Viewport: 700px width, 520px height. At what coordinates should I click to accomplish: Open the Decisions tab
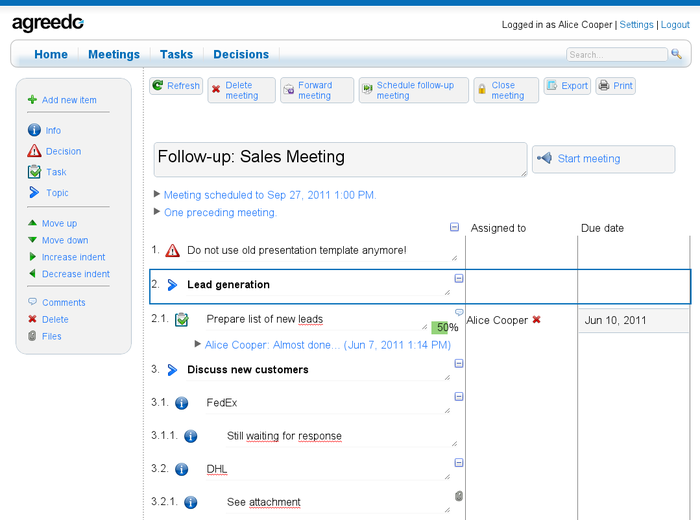pyautogui.click(x=241, y=55)
